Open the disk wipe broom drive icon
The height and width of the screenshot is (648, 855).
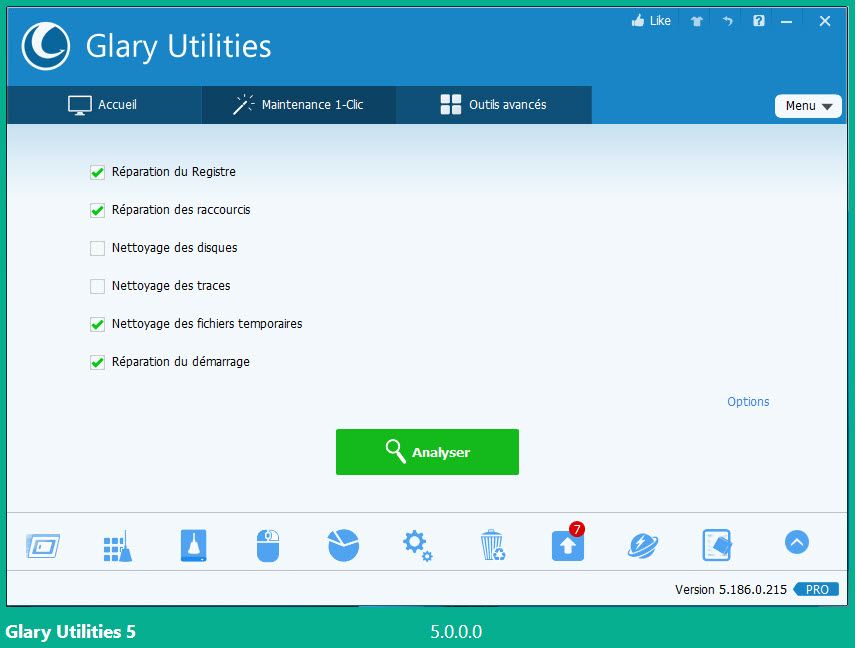(x=194, y=545)
